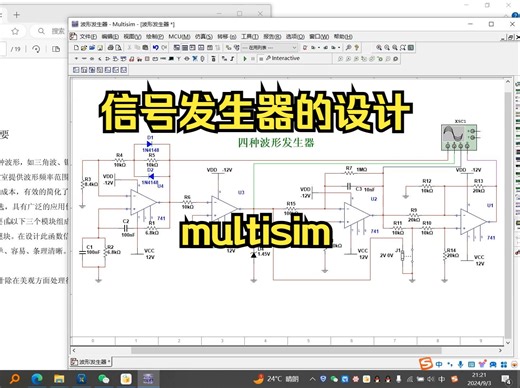Image resolution: width=520 pixels, height=388 pixels.
Task: Open the 仿真(S) menu
Action: click(x=204, y=36)
